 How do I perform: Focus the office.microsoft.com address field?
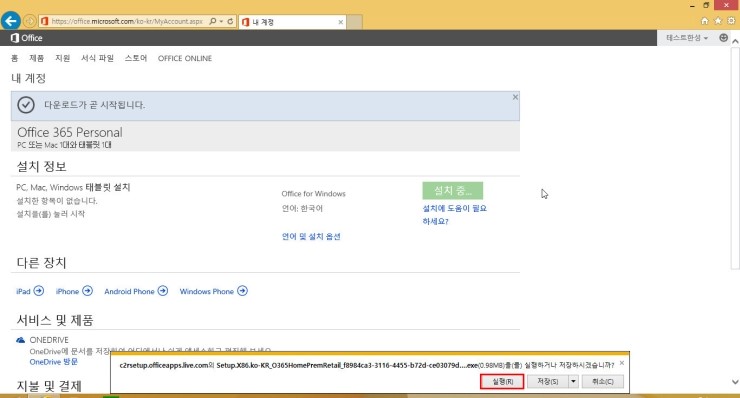click(126, 21)
